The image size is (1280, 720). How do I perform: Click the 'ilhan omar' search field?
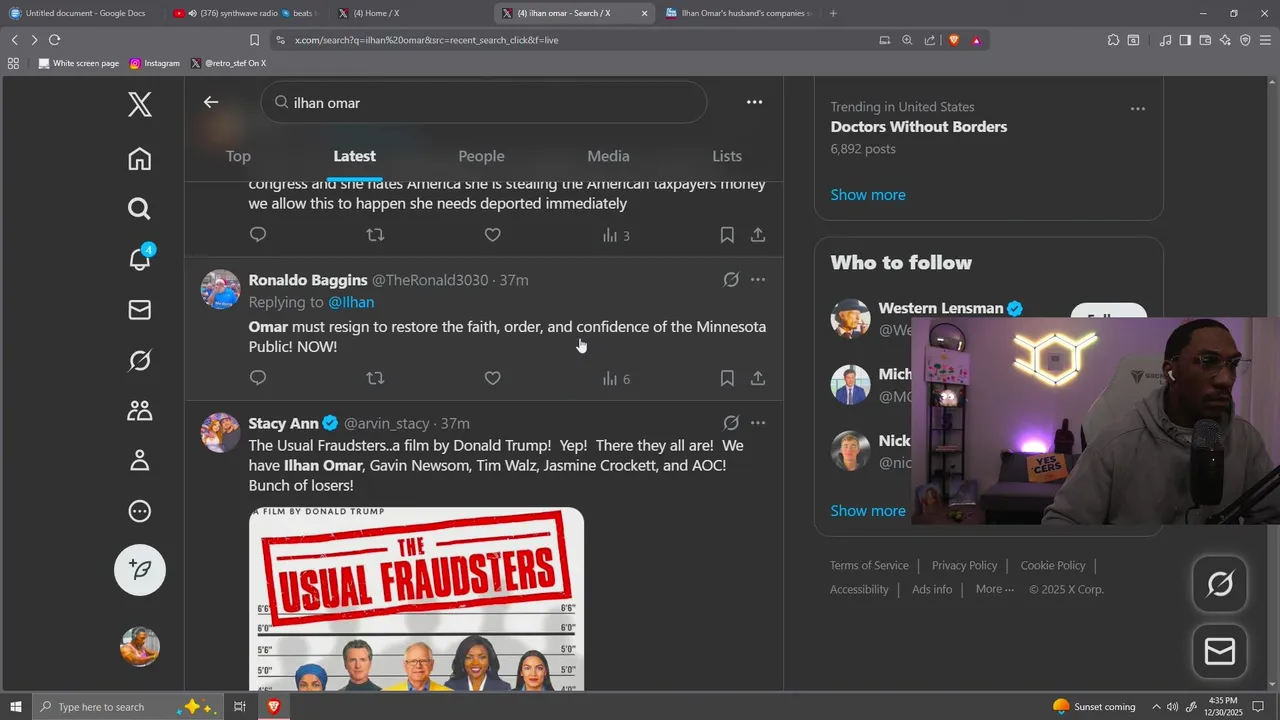point(484,102)
